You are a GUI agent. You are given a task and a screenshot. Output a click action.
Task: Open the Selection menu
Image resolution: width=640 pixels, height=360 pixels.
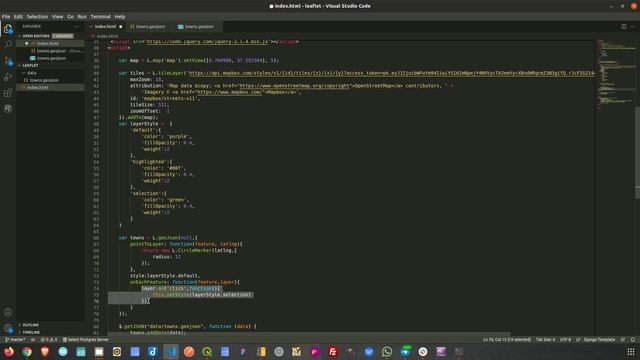38,17
